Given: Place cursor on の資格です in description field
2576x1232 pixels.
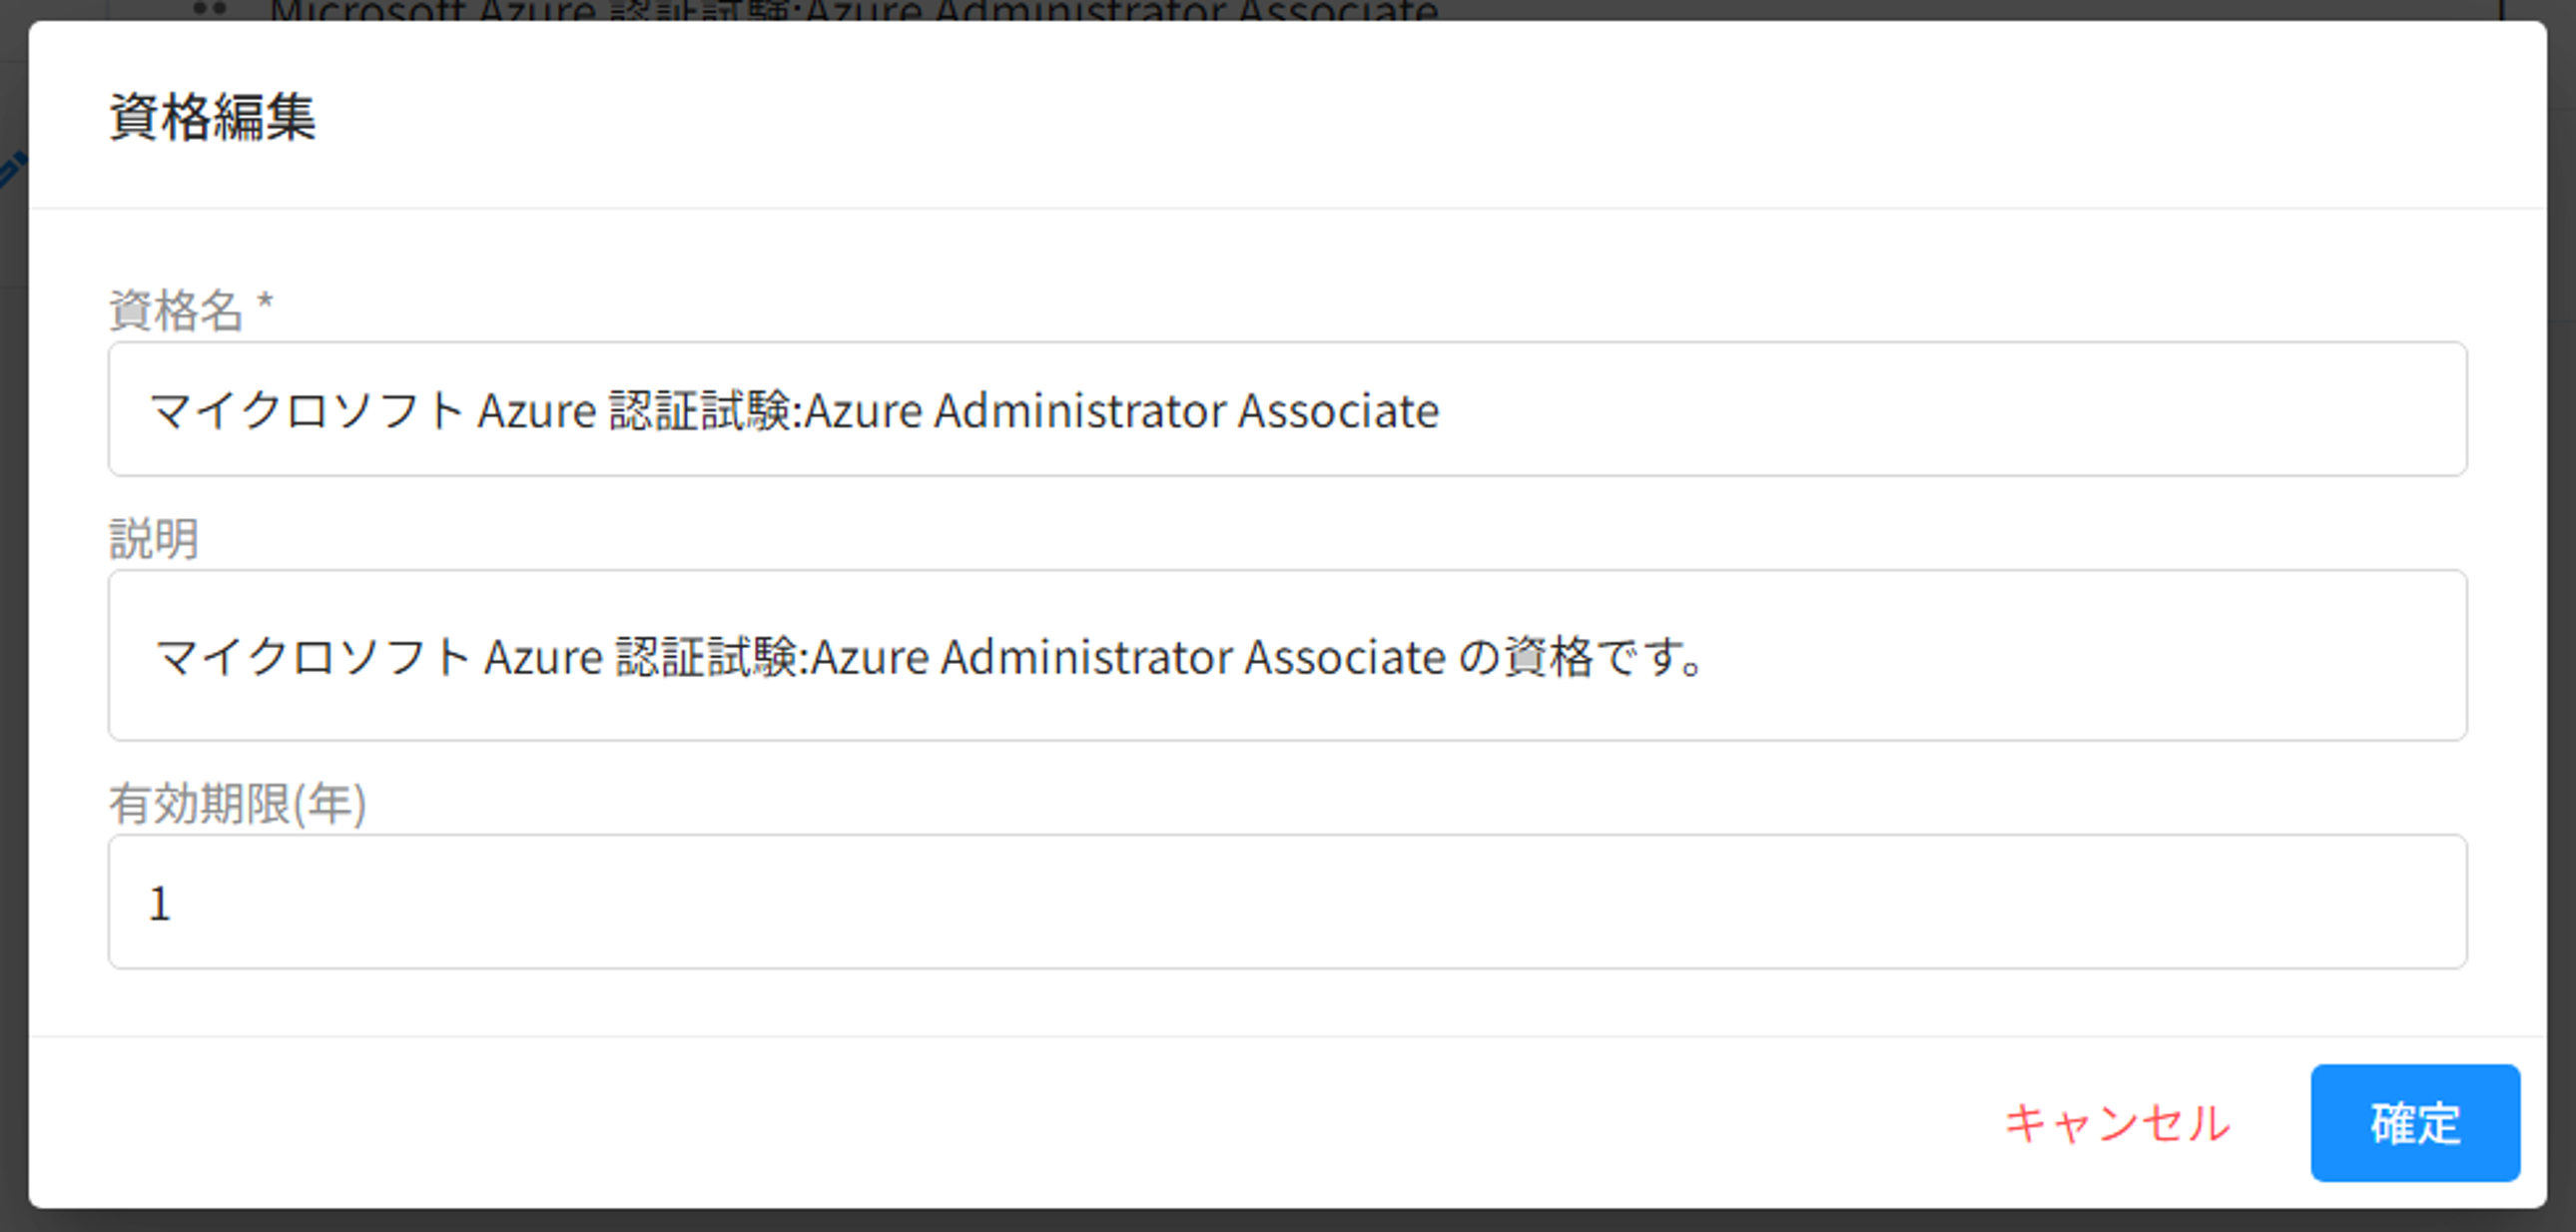Looking at the screenshot, I should (1580, 658).
